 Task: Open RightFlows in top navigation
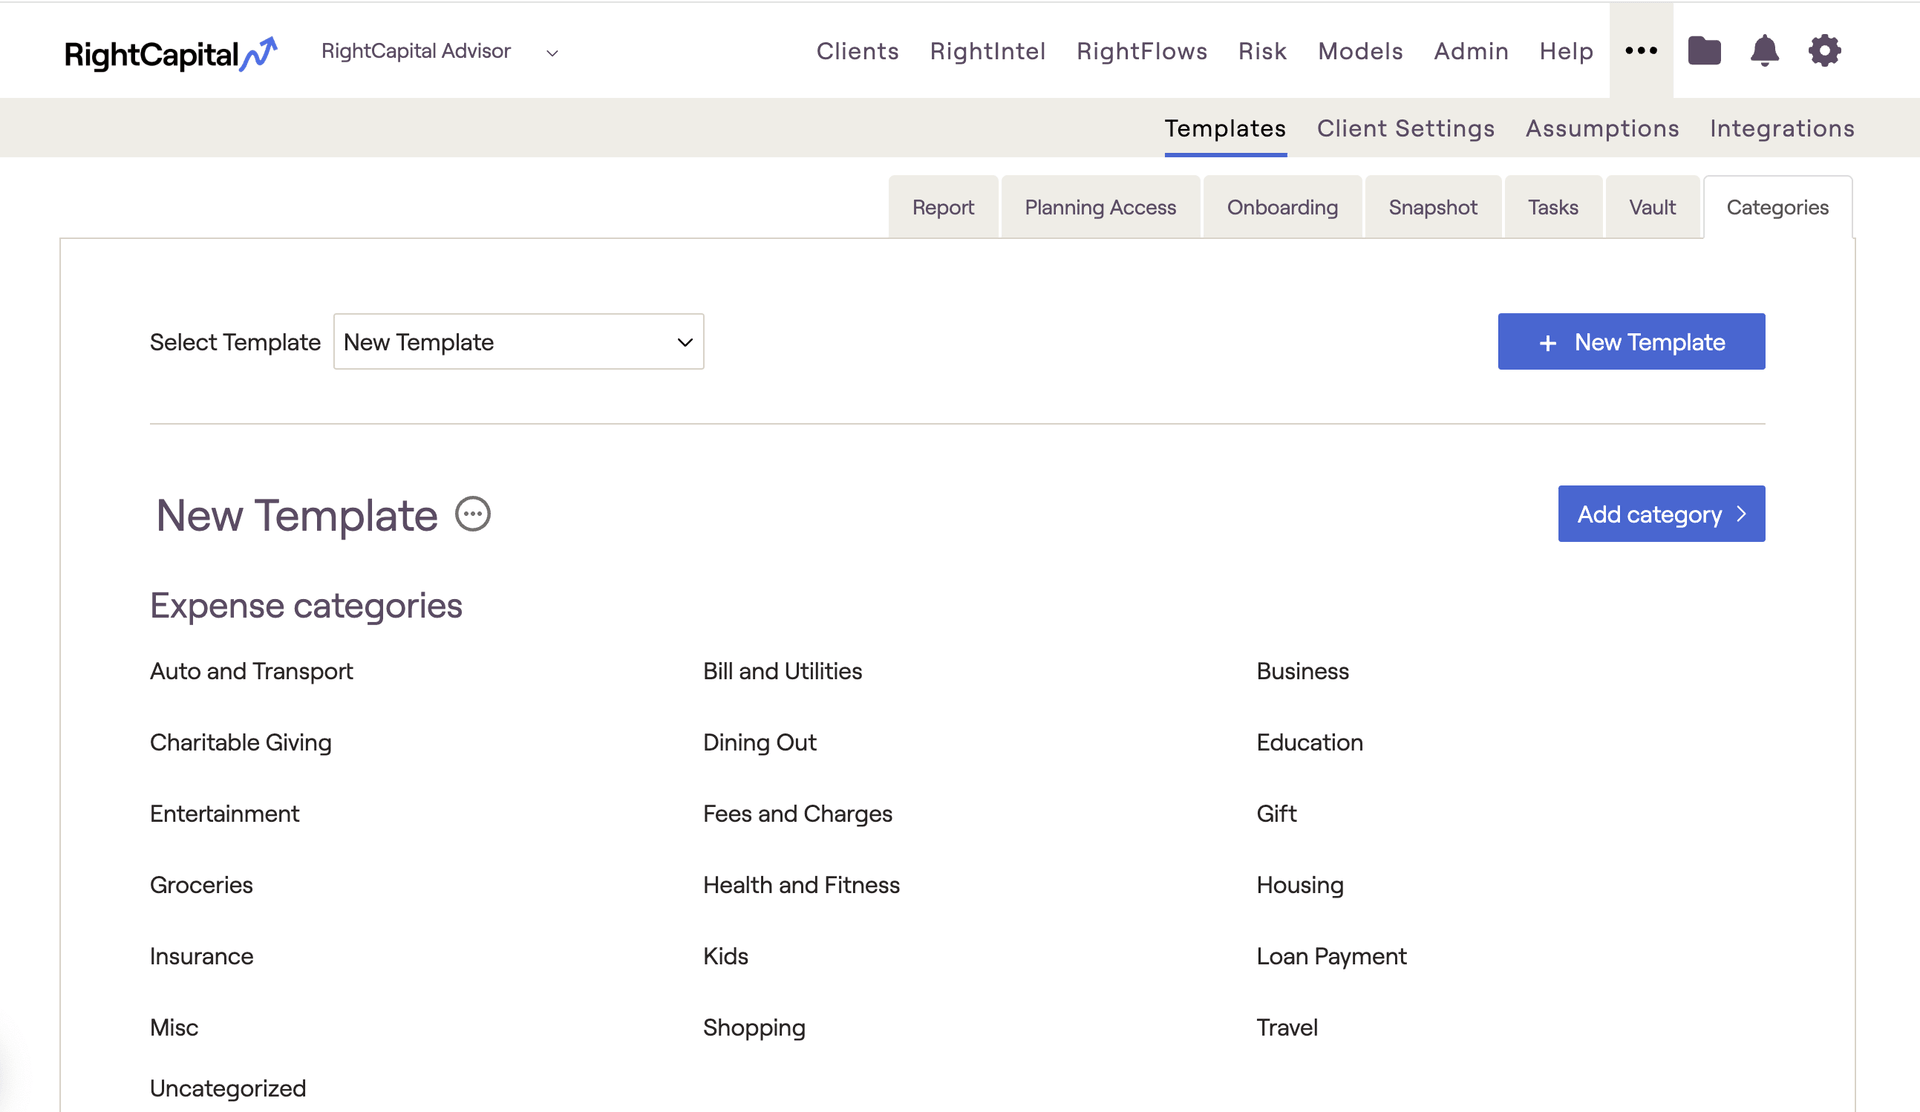pos(1142,51)
